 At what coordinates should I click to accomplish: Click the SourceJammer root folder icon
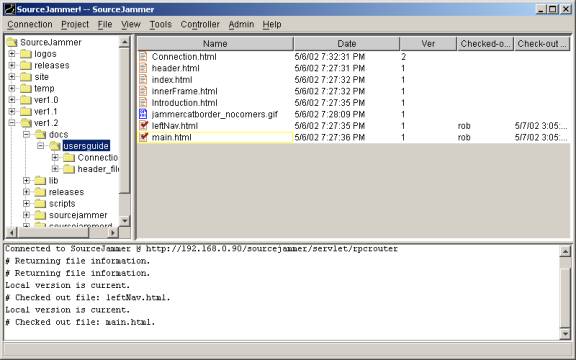coord(12,42)
